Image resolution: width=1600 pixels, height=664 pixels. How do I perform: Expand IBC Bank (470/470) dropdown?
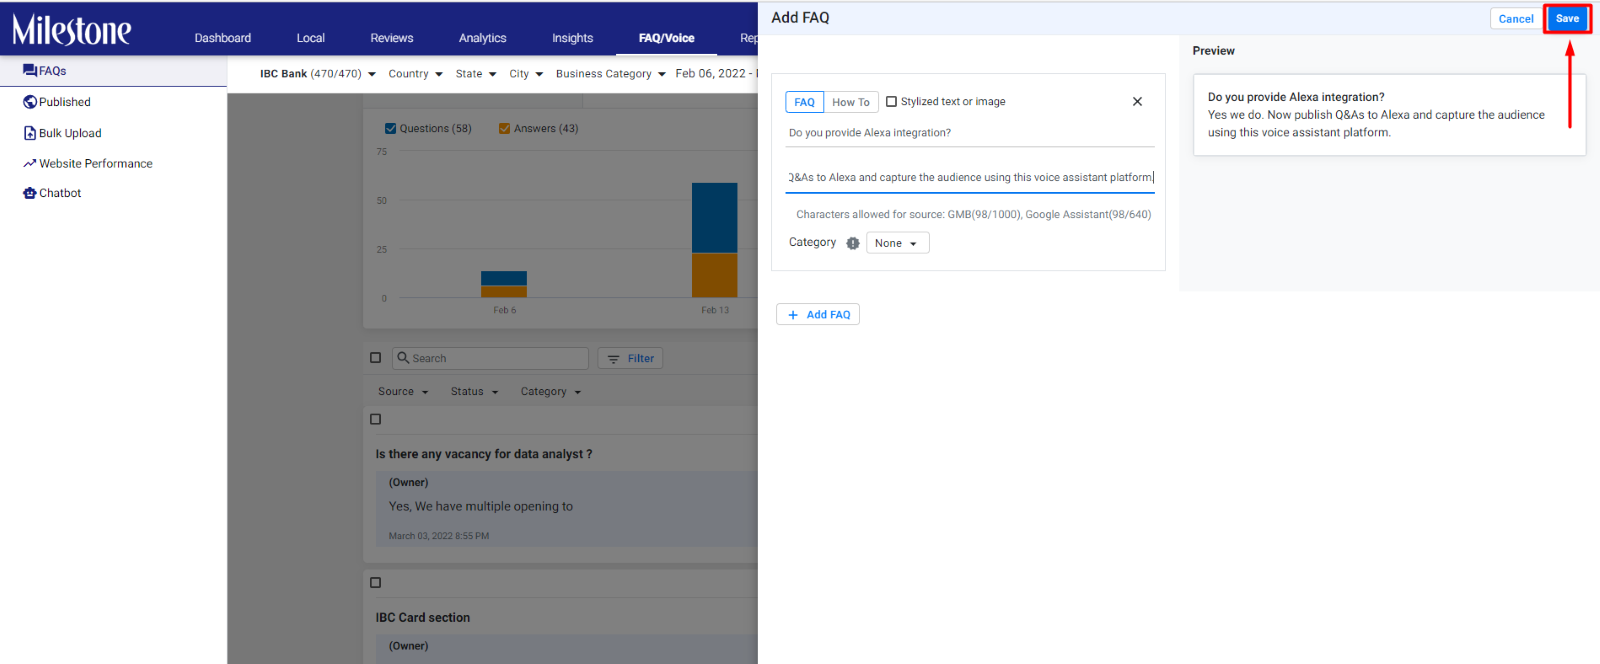coord(318,74)
